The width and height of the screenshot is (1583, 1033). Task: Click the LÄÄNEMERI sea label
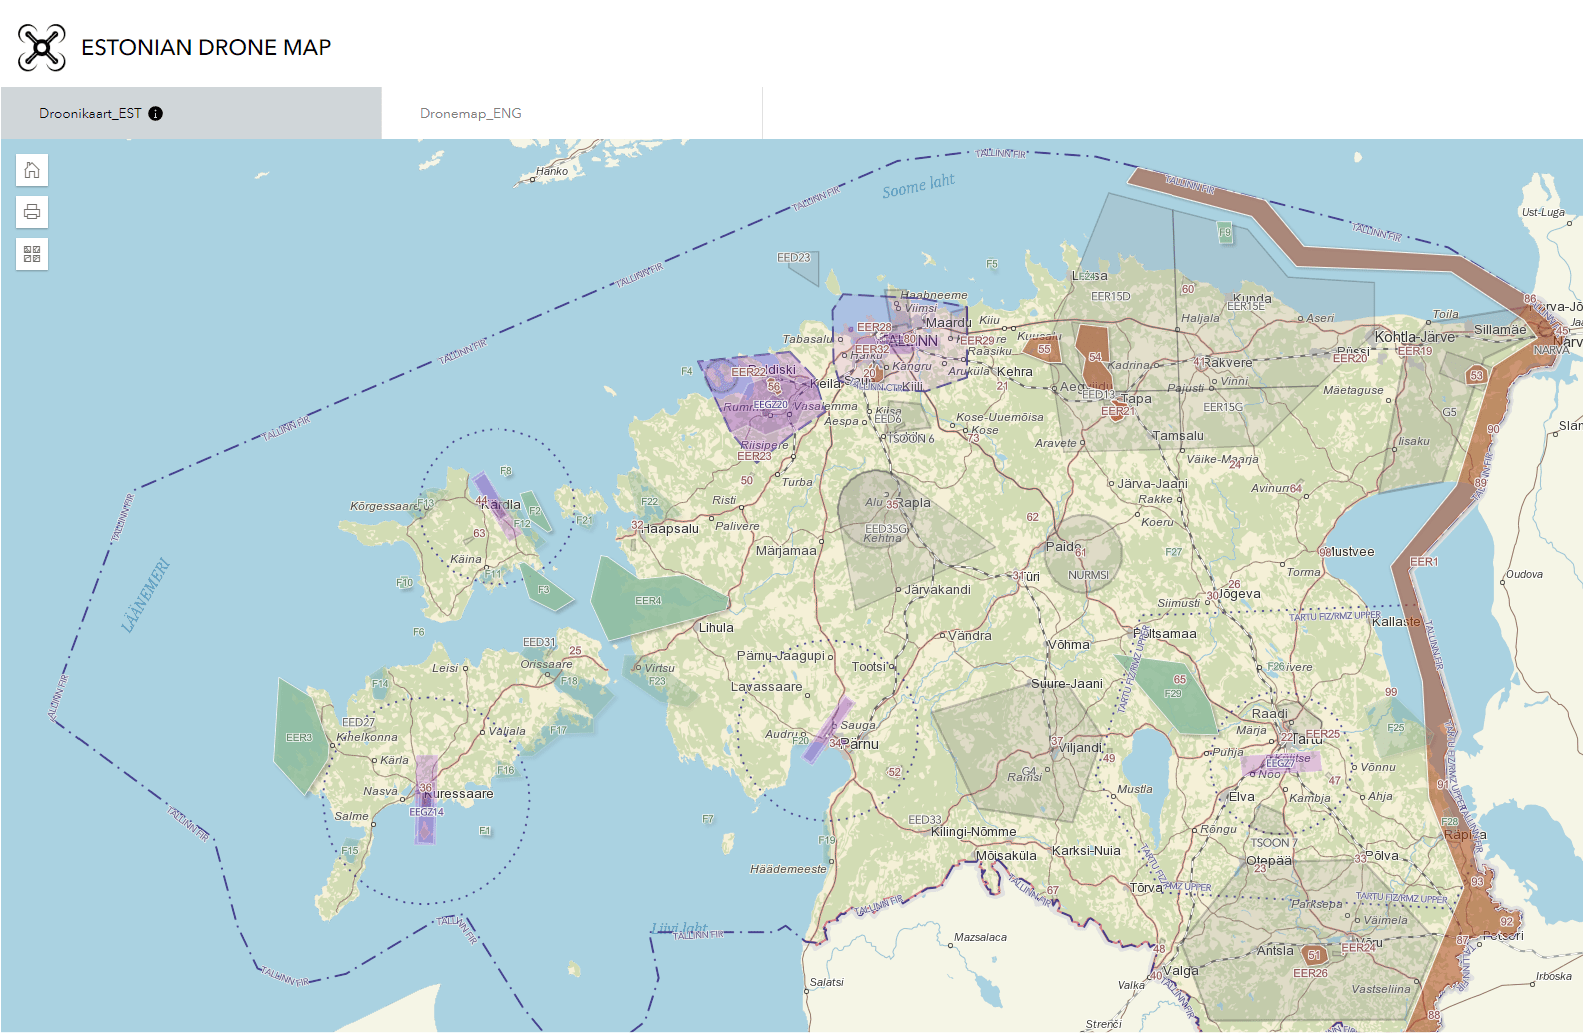146,596
